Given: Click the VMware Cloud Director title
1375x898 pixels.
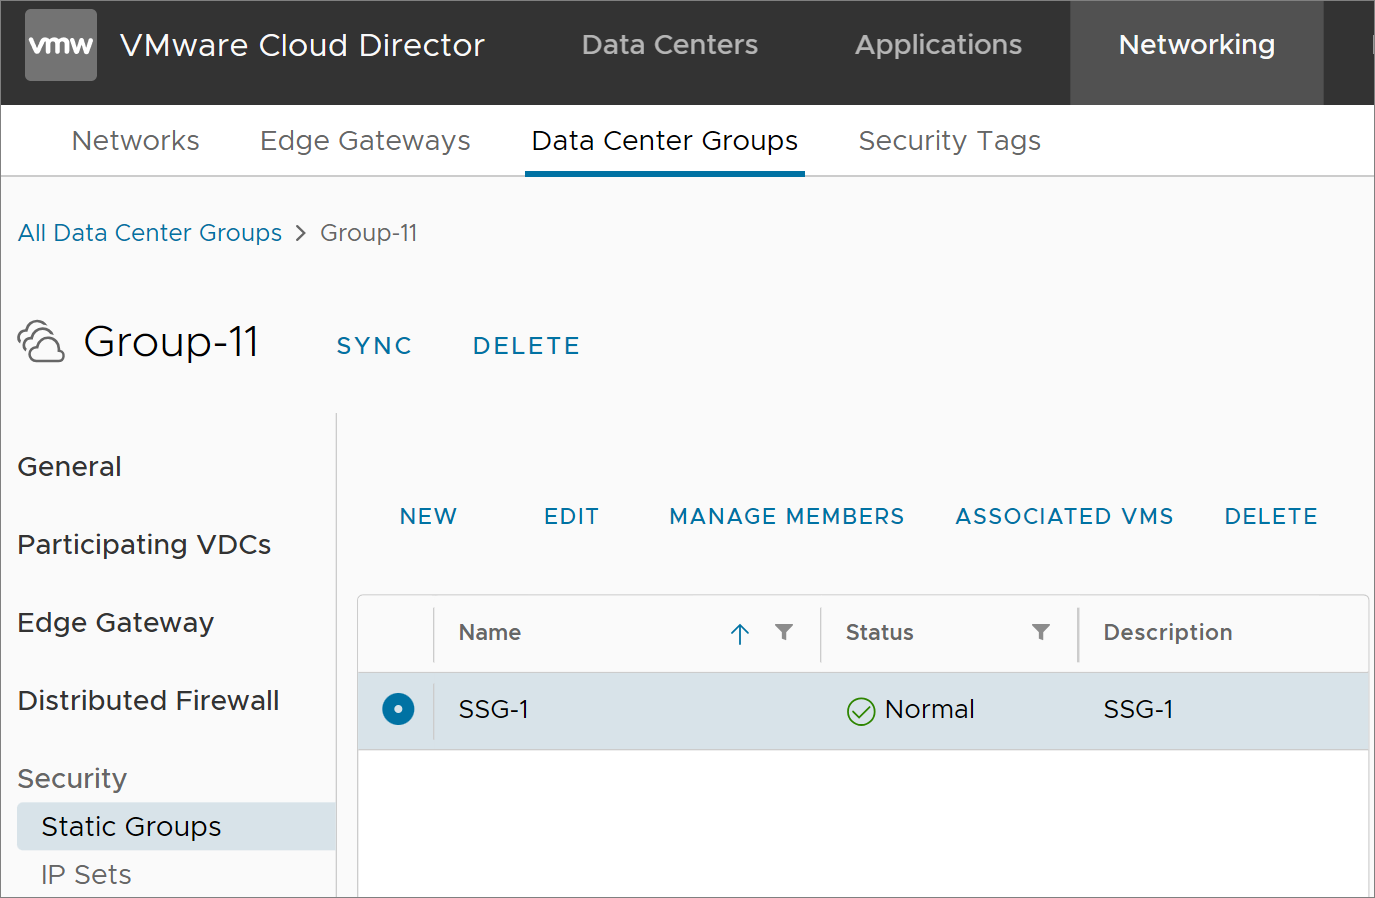Looking at the screenshot, I should 302,45.
